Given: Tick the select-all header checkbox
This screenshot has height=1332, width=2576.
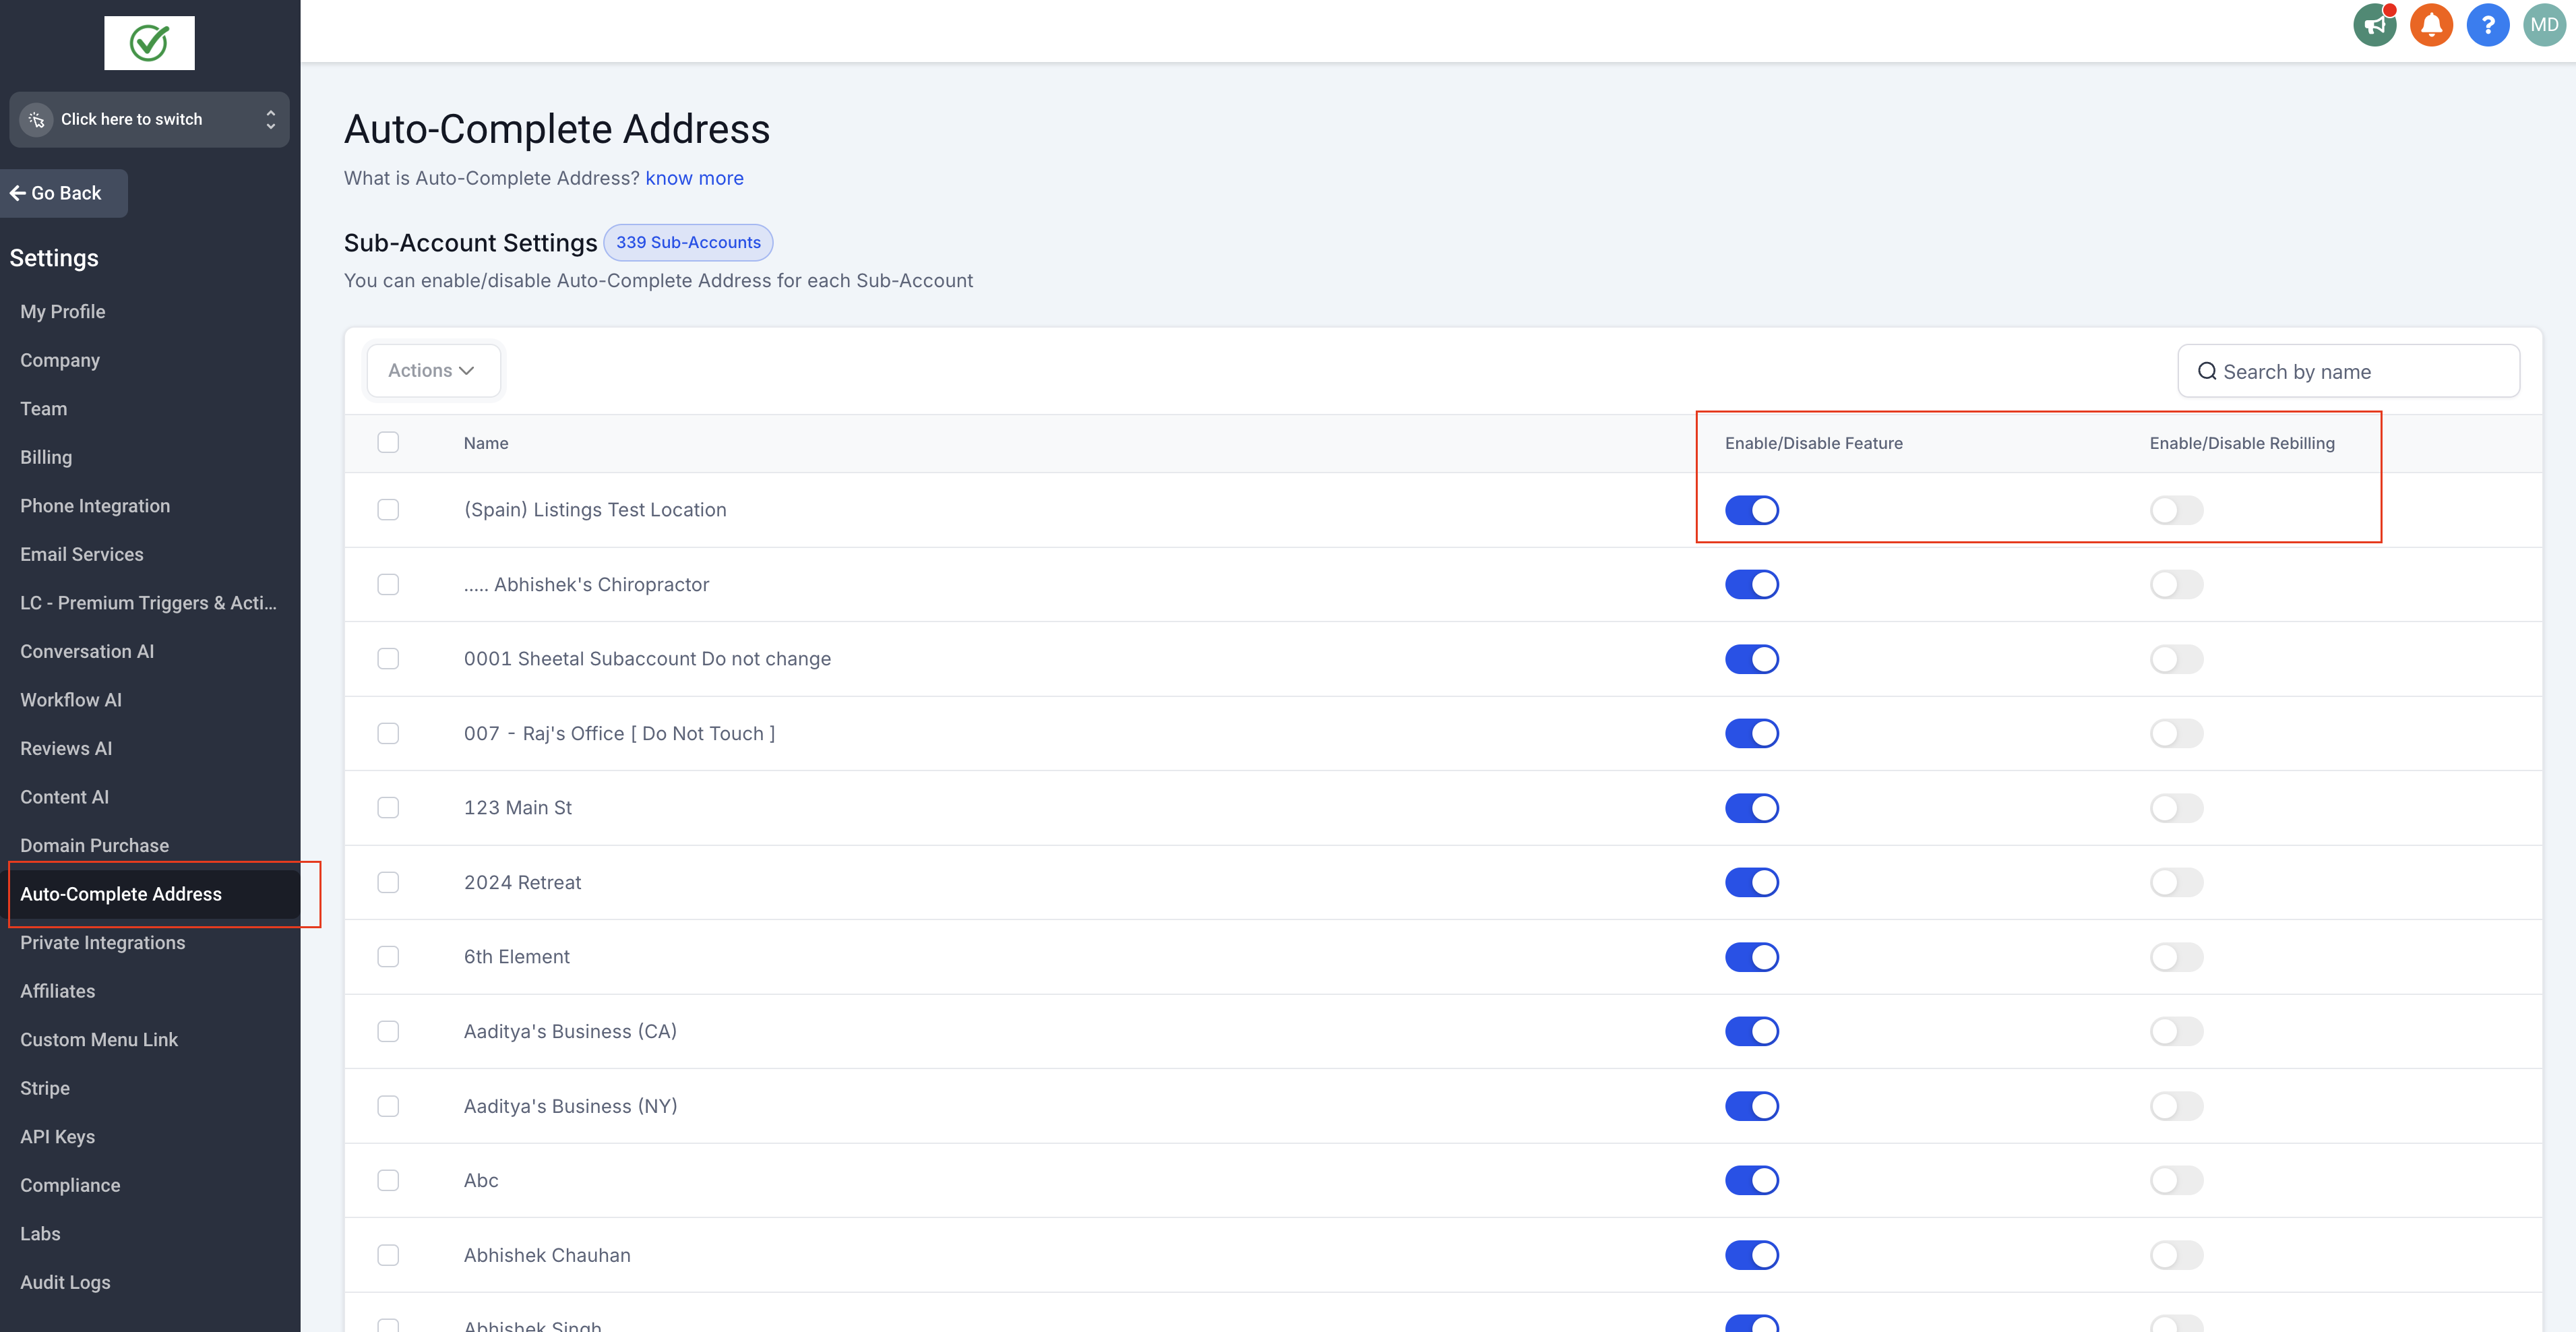Looking at the screenshot, I should pyautogui.click(x=388, y=442).
